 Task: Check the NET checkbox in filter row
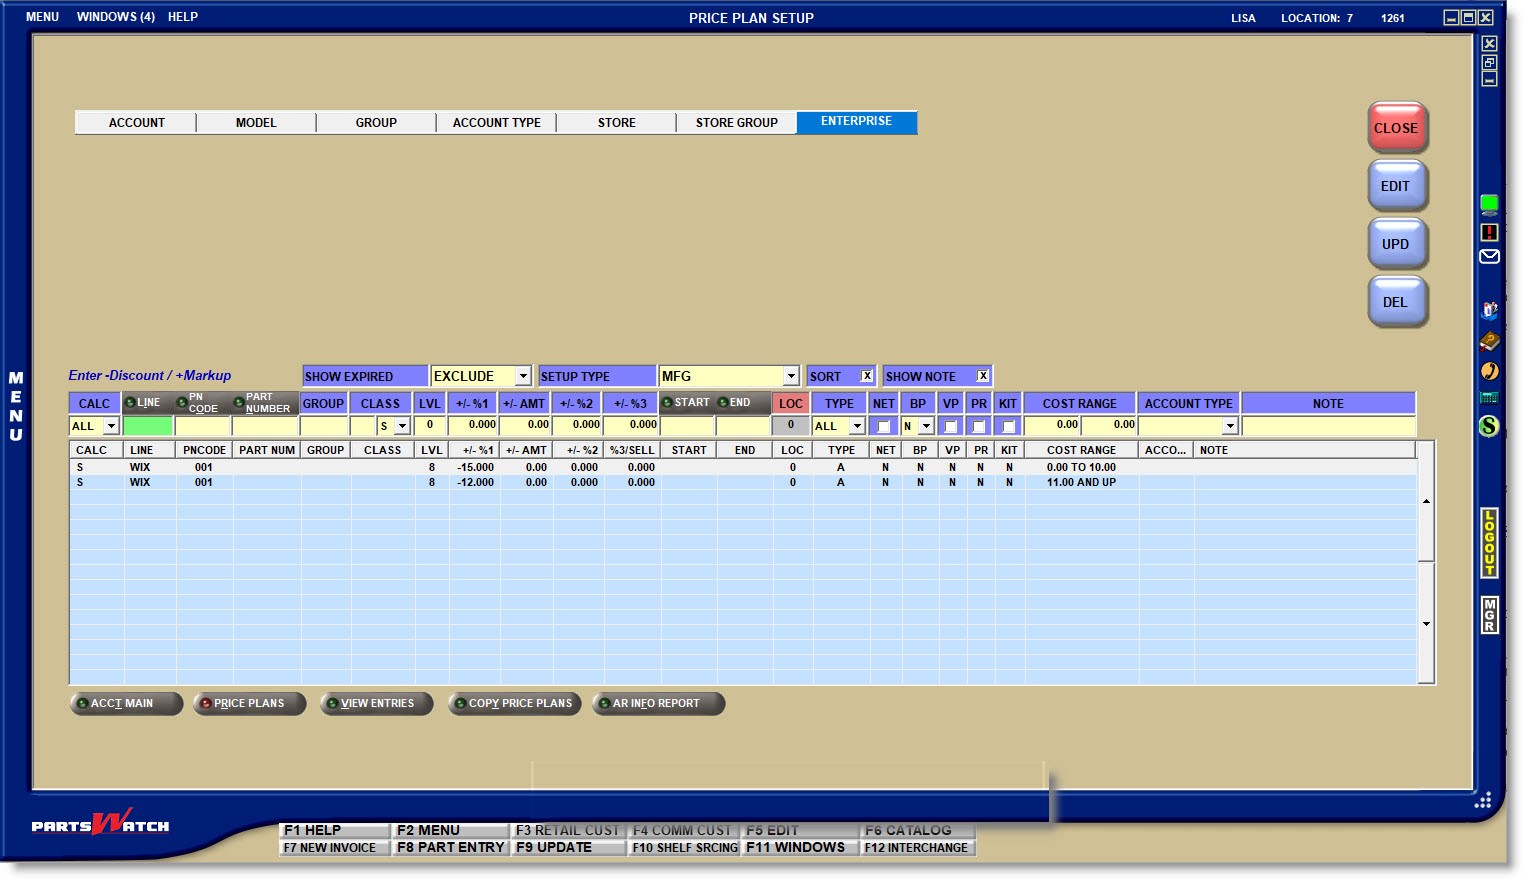[x=883, y=426]
